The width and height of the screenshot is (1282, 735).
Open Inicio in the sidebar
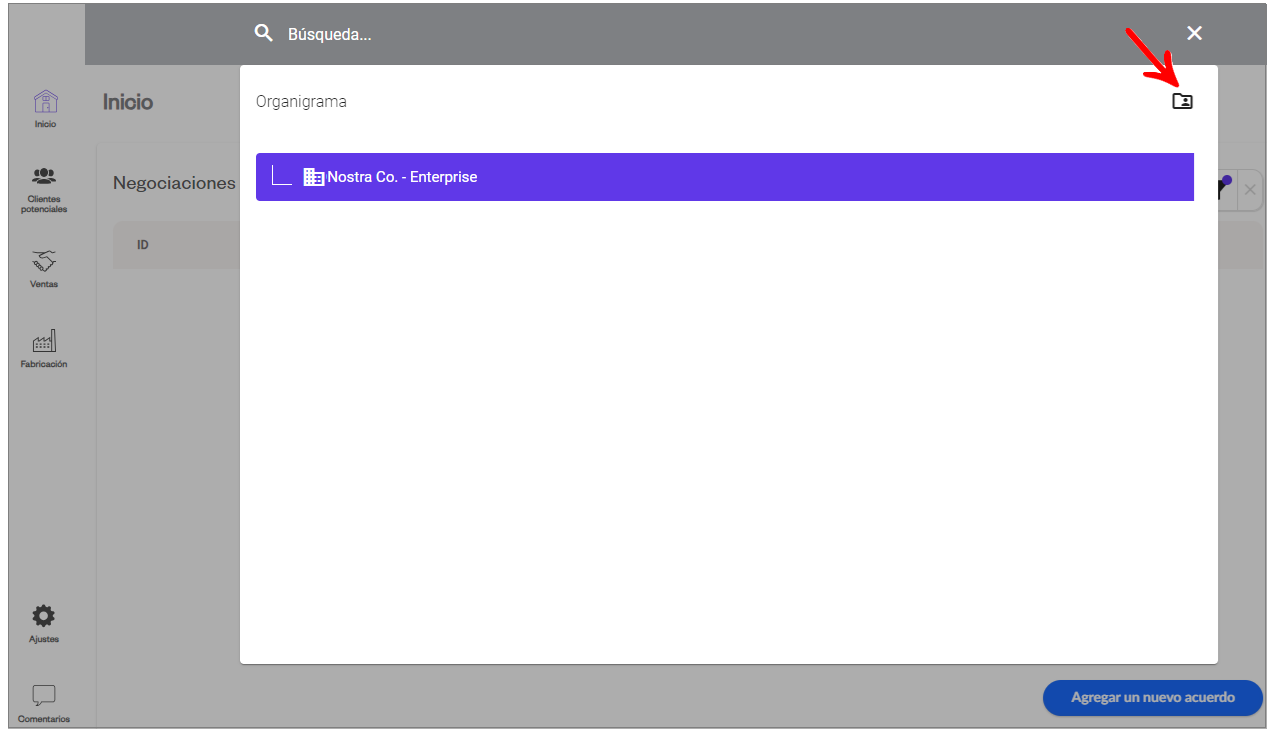(45, 108)
